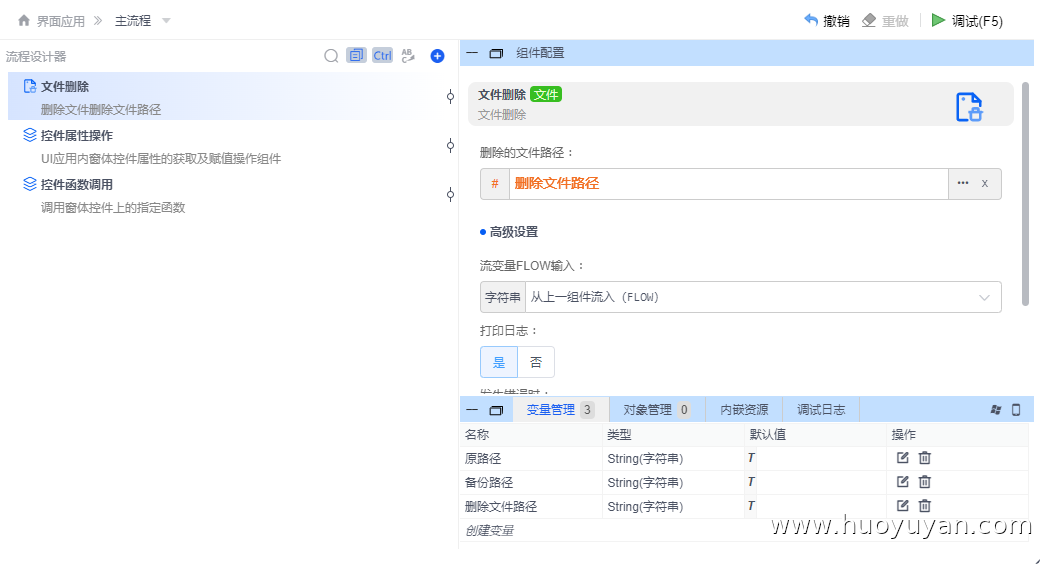Image resolution: width=1040 pixels, height=564 pixels.
Task: Start debugging with the green play icon
Action: point(938,20)
